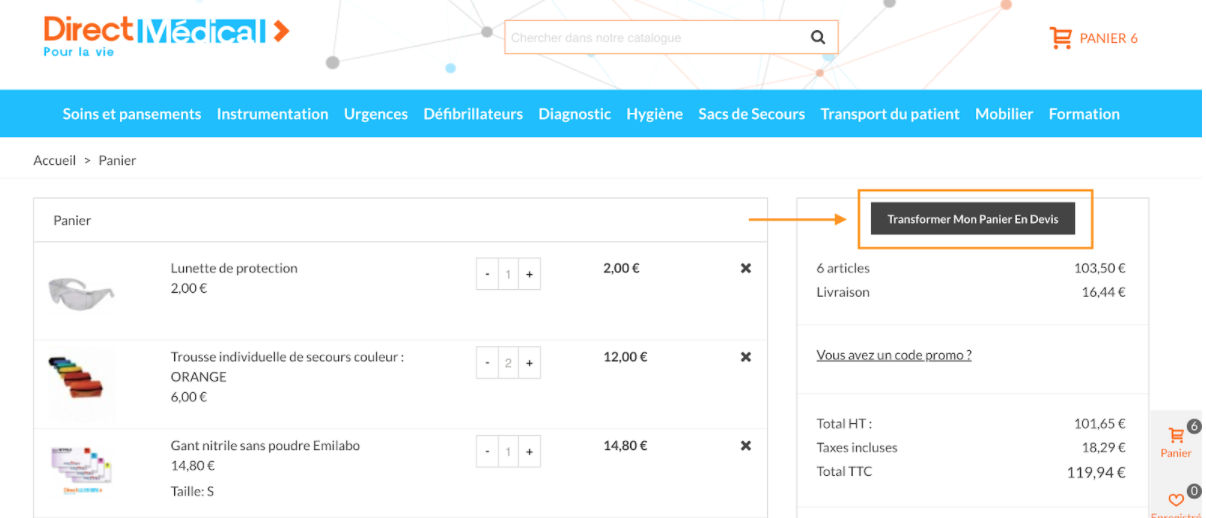Open the Panier 6 cart icon in header

click(1060, 38)
